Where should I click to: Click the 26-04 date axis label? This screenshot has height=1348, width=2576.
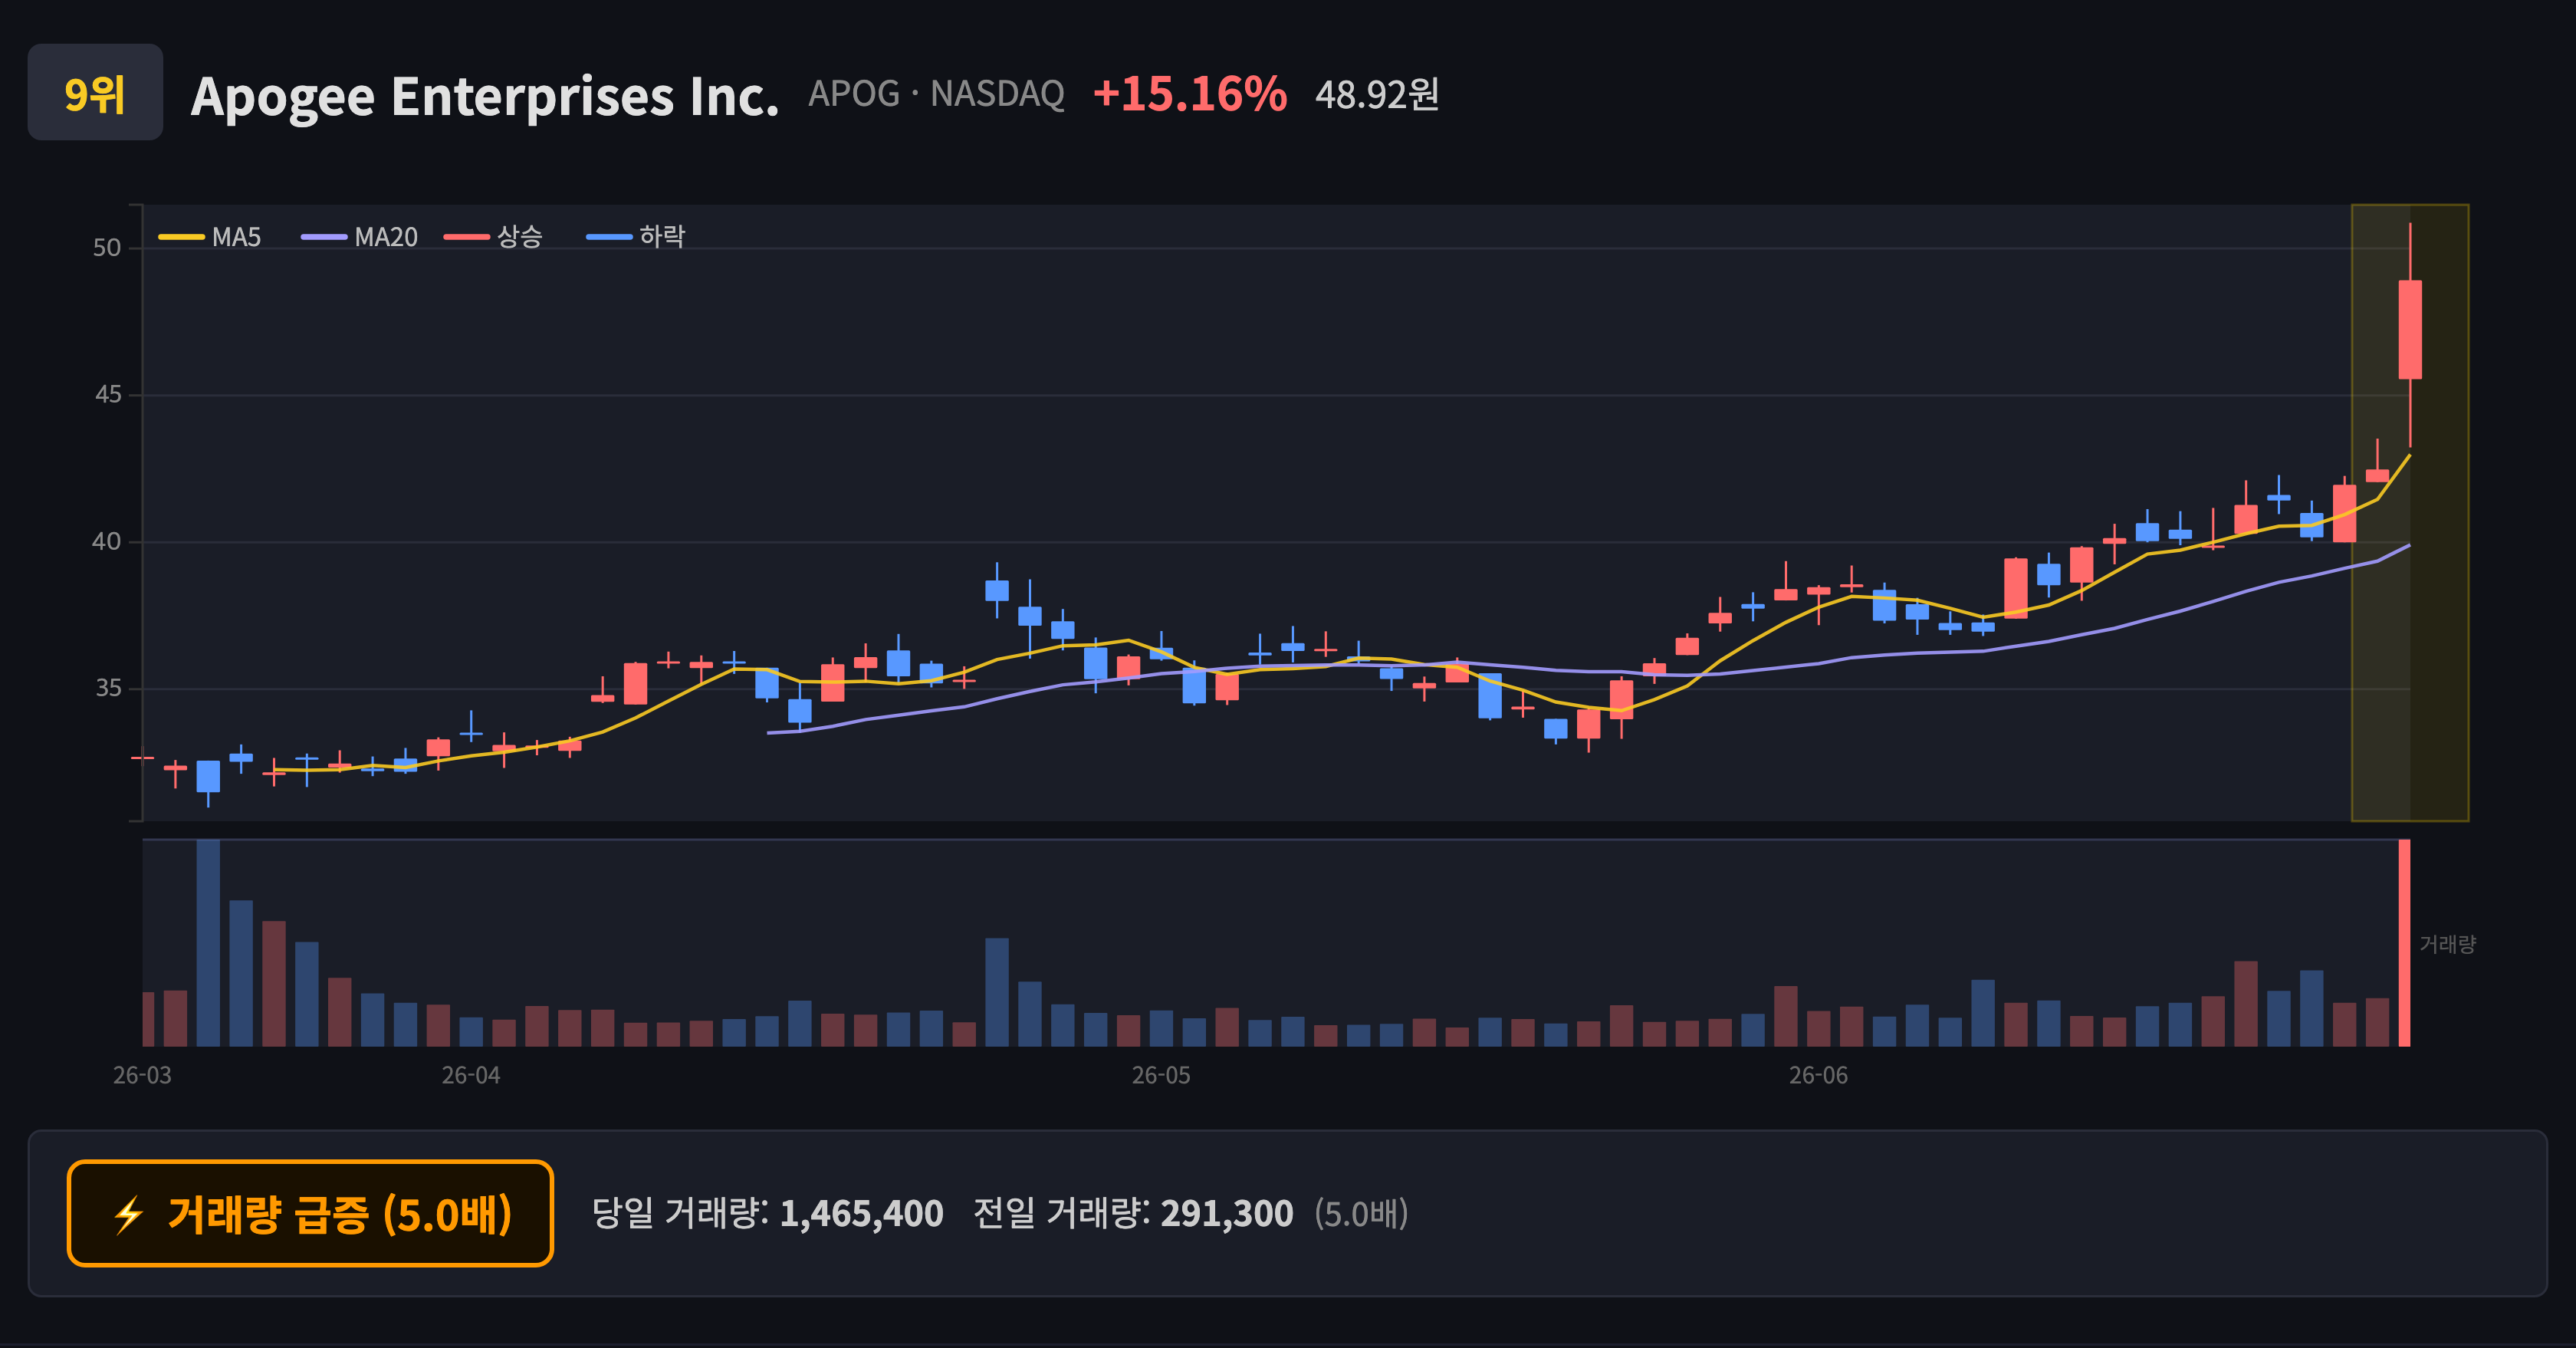[x=471, y=1076]
